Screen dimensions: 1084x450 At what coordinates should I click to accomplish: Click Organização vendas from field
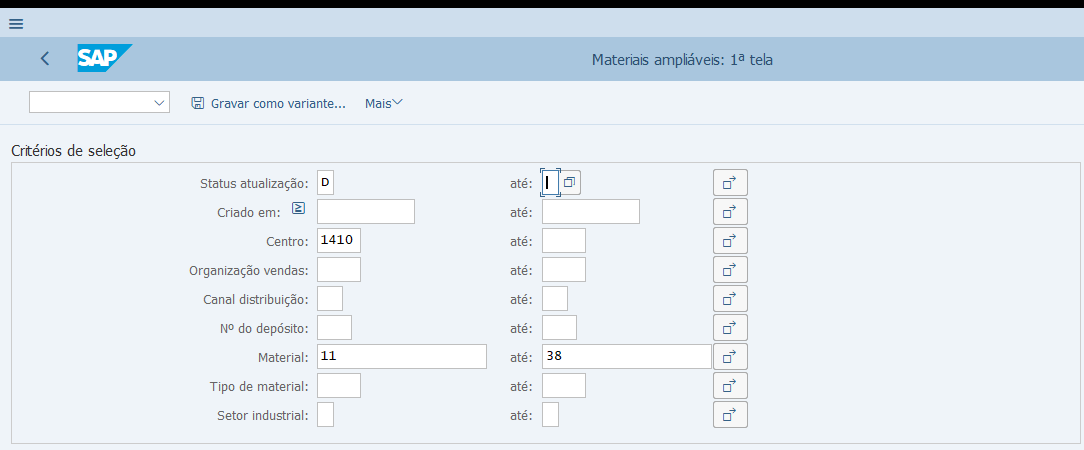click(x=339, y=270)
